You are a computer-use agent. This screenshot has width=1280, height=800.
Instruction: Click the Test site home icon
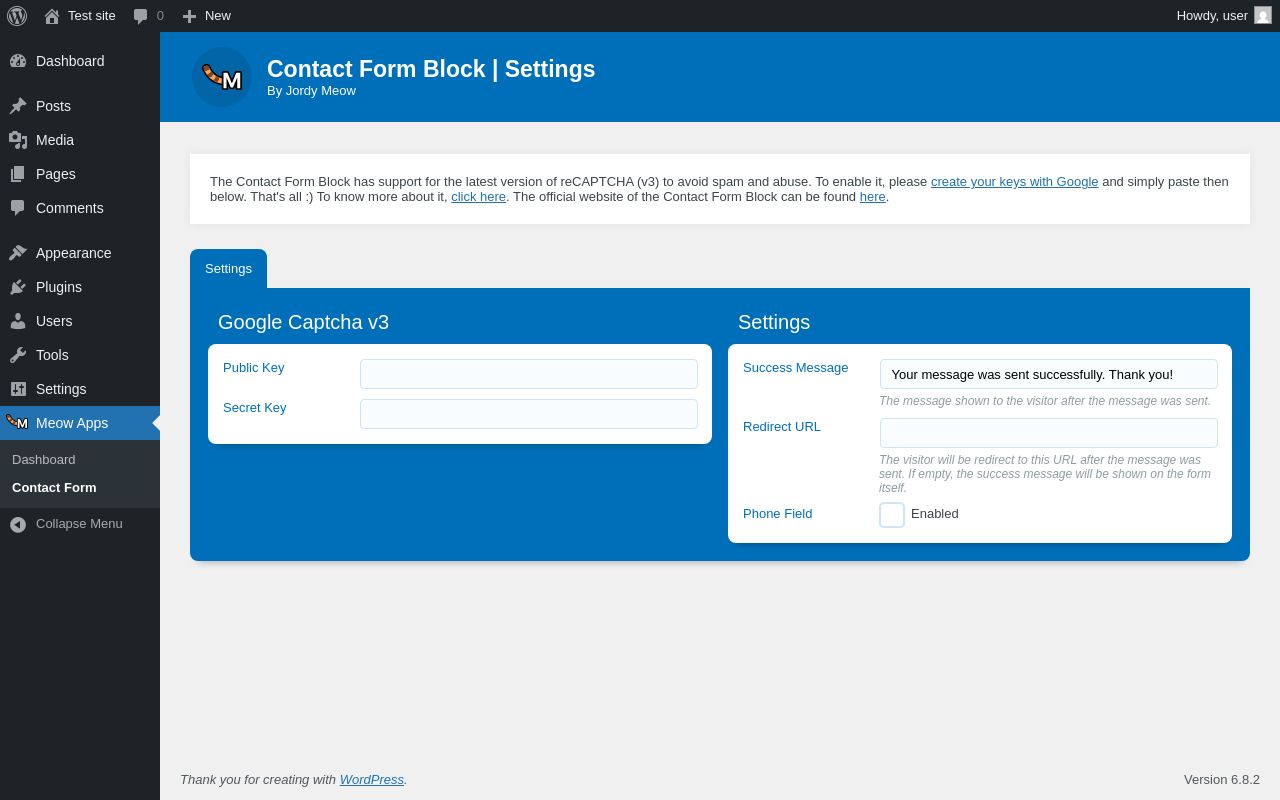52,16
